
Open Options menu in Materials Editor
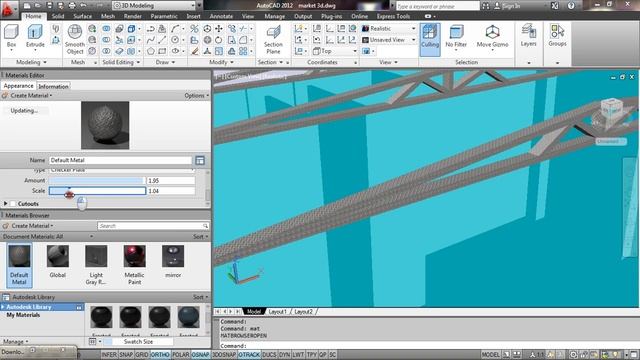(x=197, y=96)
